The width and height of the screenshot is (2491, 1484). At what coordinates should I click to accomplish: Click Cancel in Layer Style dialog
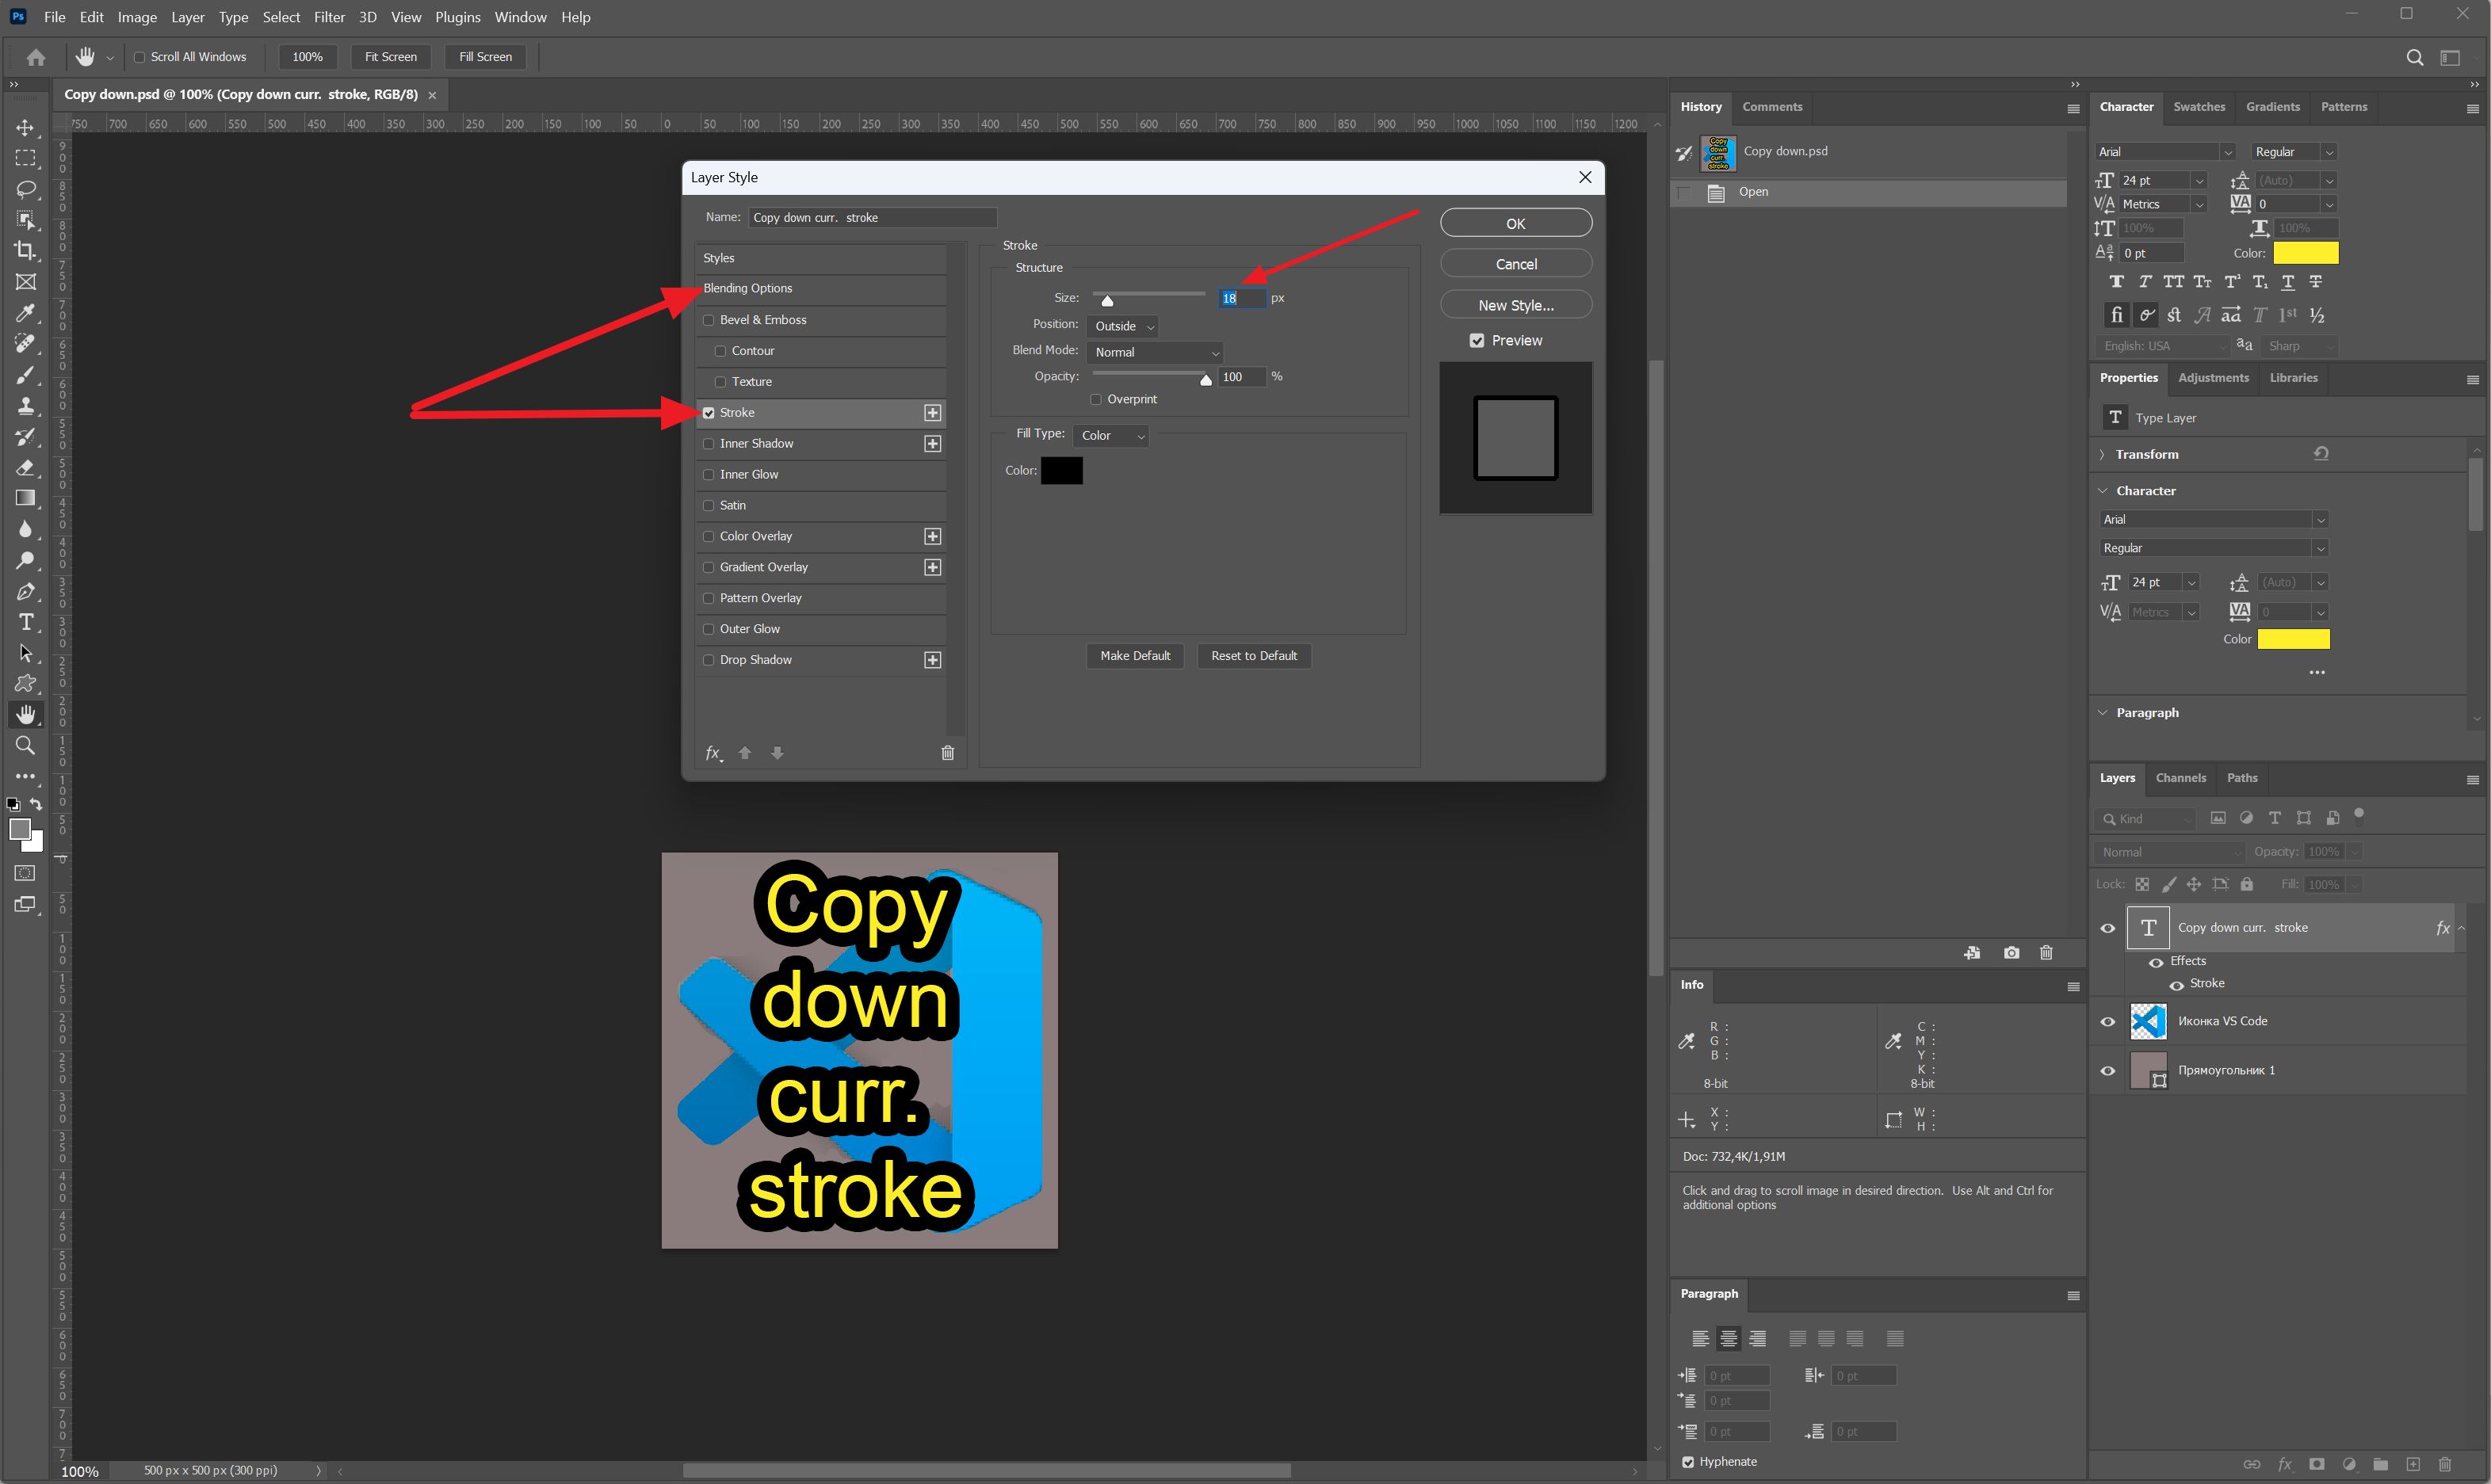1516,264
